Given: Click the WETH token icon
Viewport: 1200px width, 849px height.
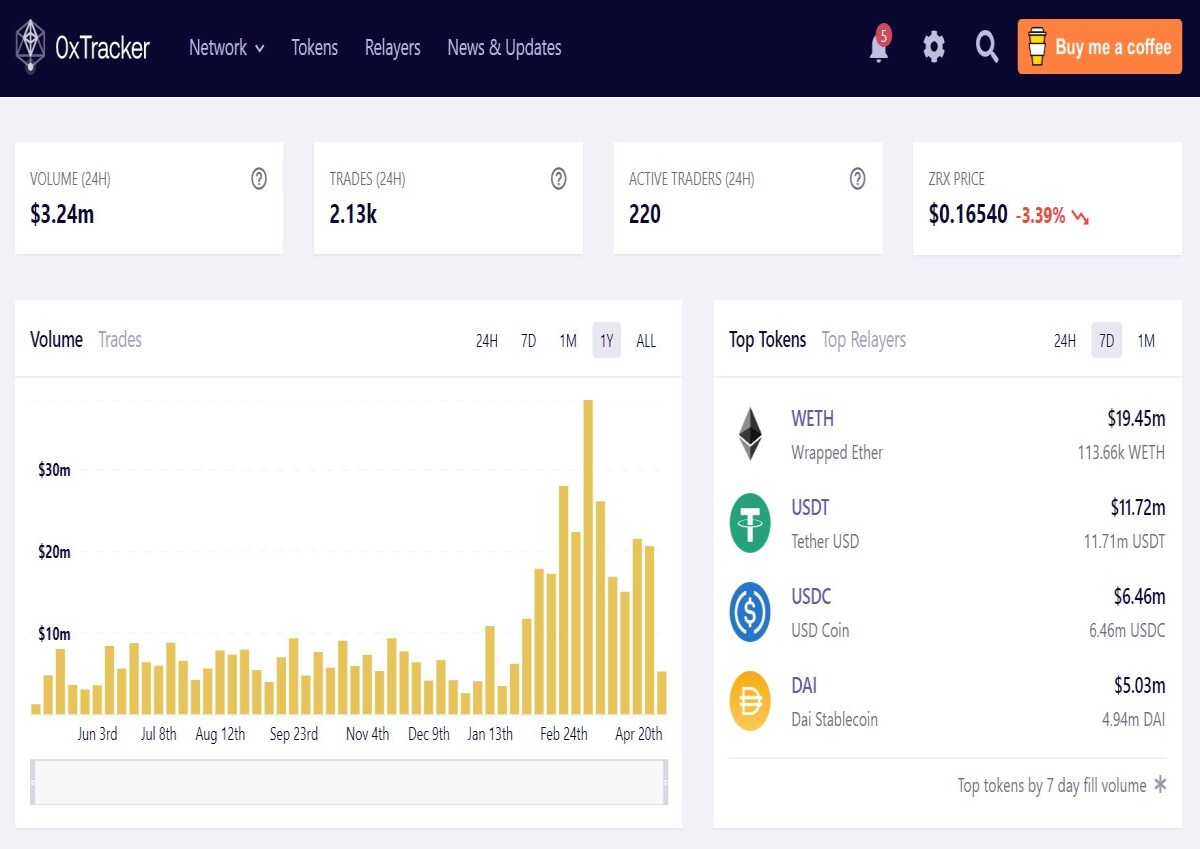Looking at the screenshot, I should 750,434.
